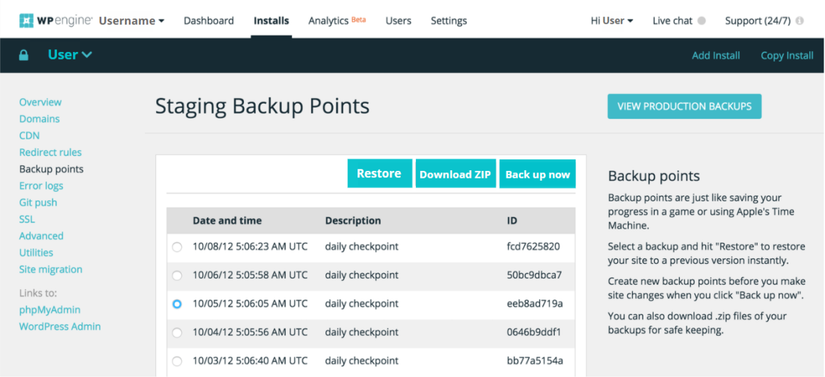Click the padlock icon beside User
The width and height of the screenshot is (825, 377).
pyautogui.click(x=24, y=55)
